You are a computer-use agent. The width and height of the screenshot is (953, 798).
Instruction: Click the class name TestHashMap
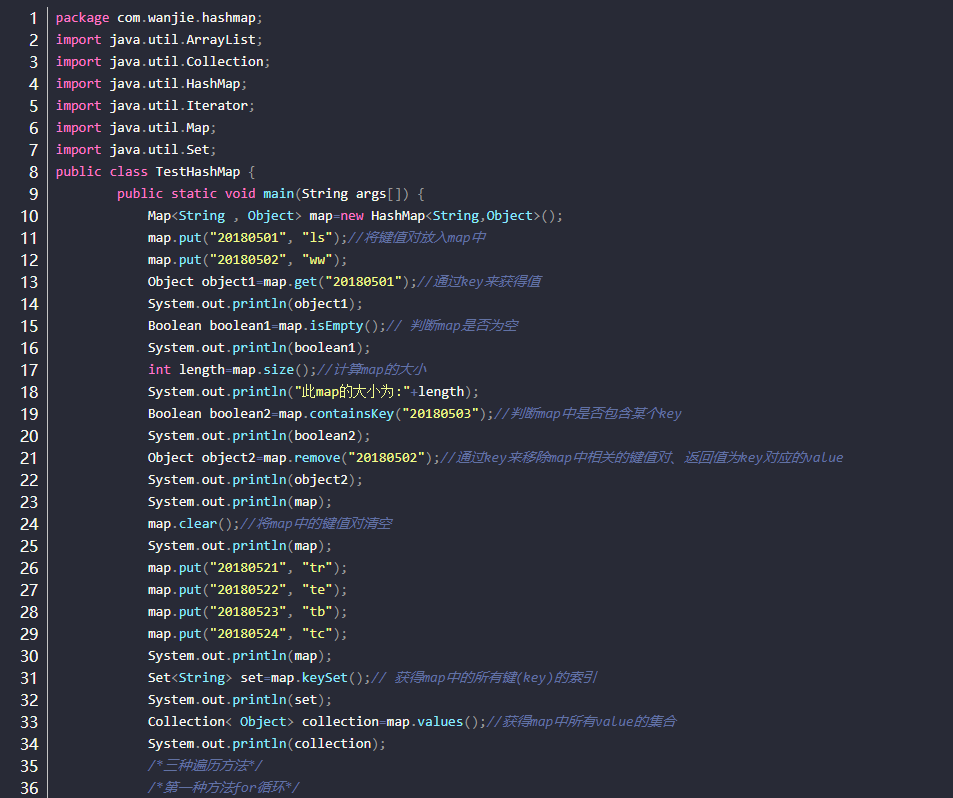[198, 172]
